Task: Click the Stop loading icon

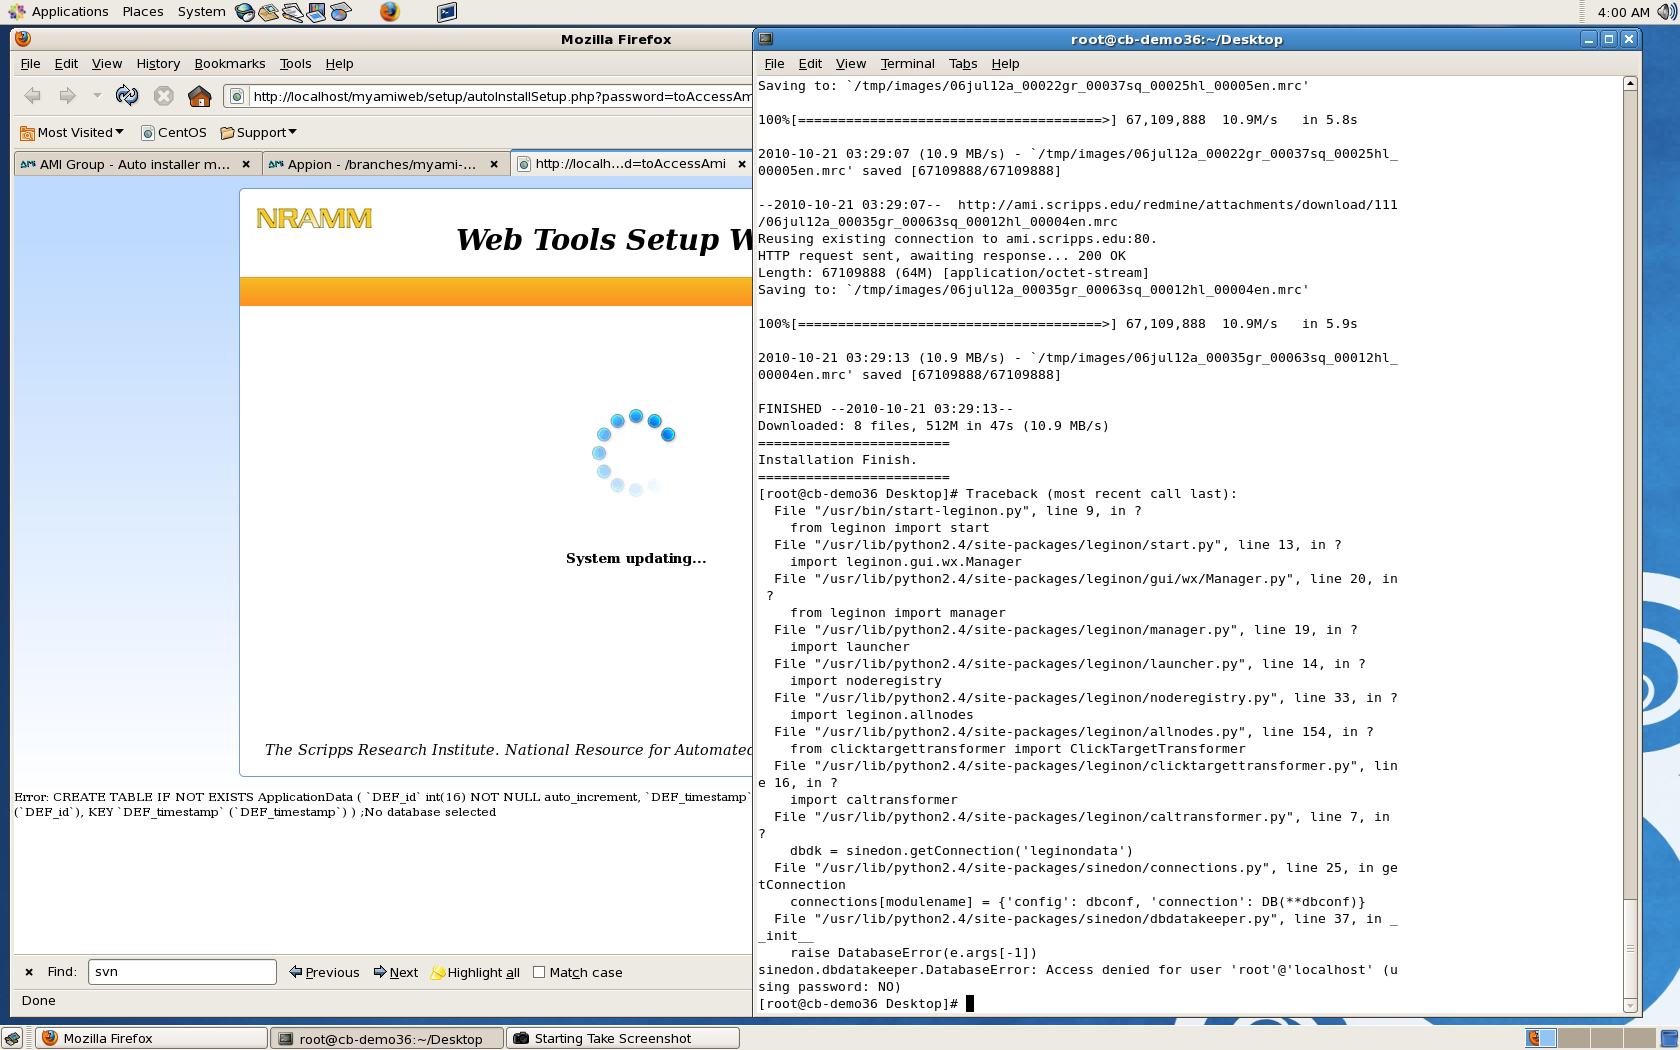Action: click(164, 96)
